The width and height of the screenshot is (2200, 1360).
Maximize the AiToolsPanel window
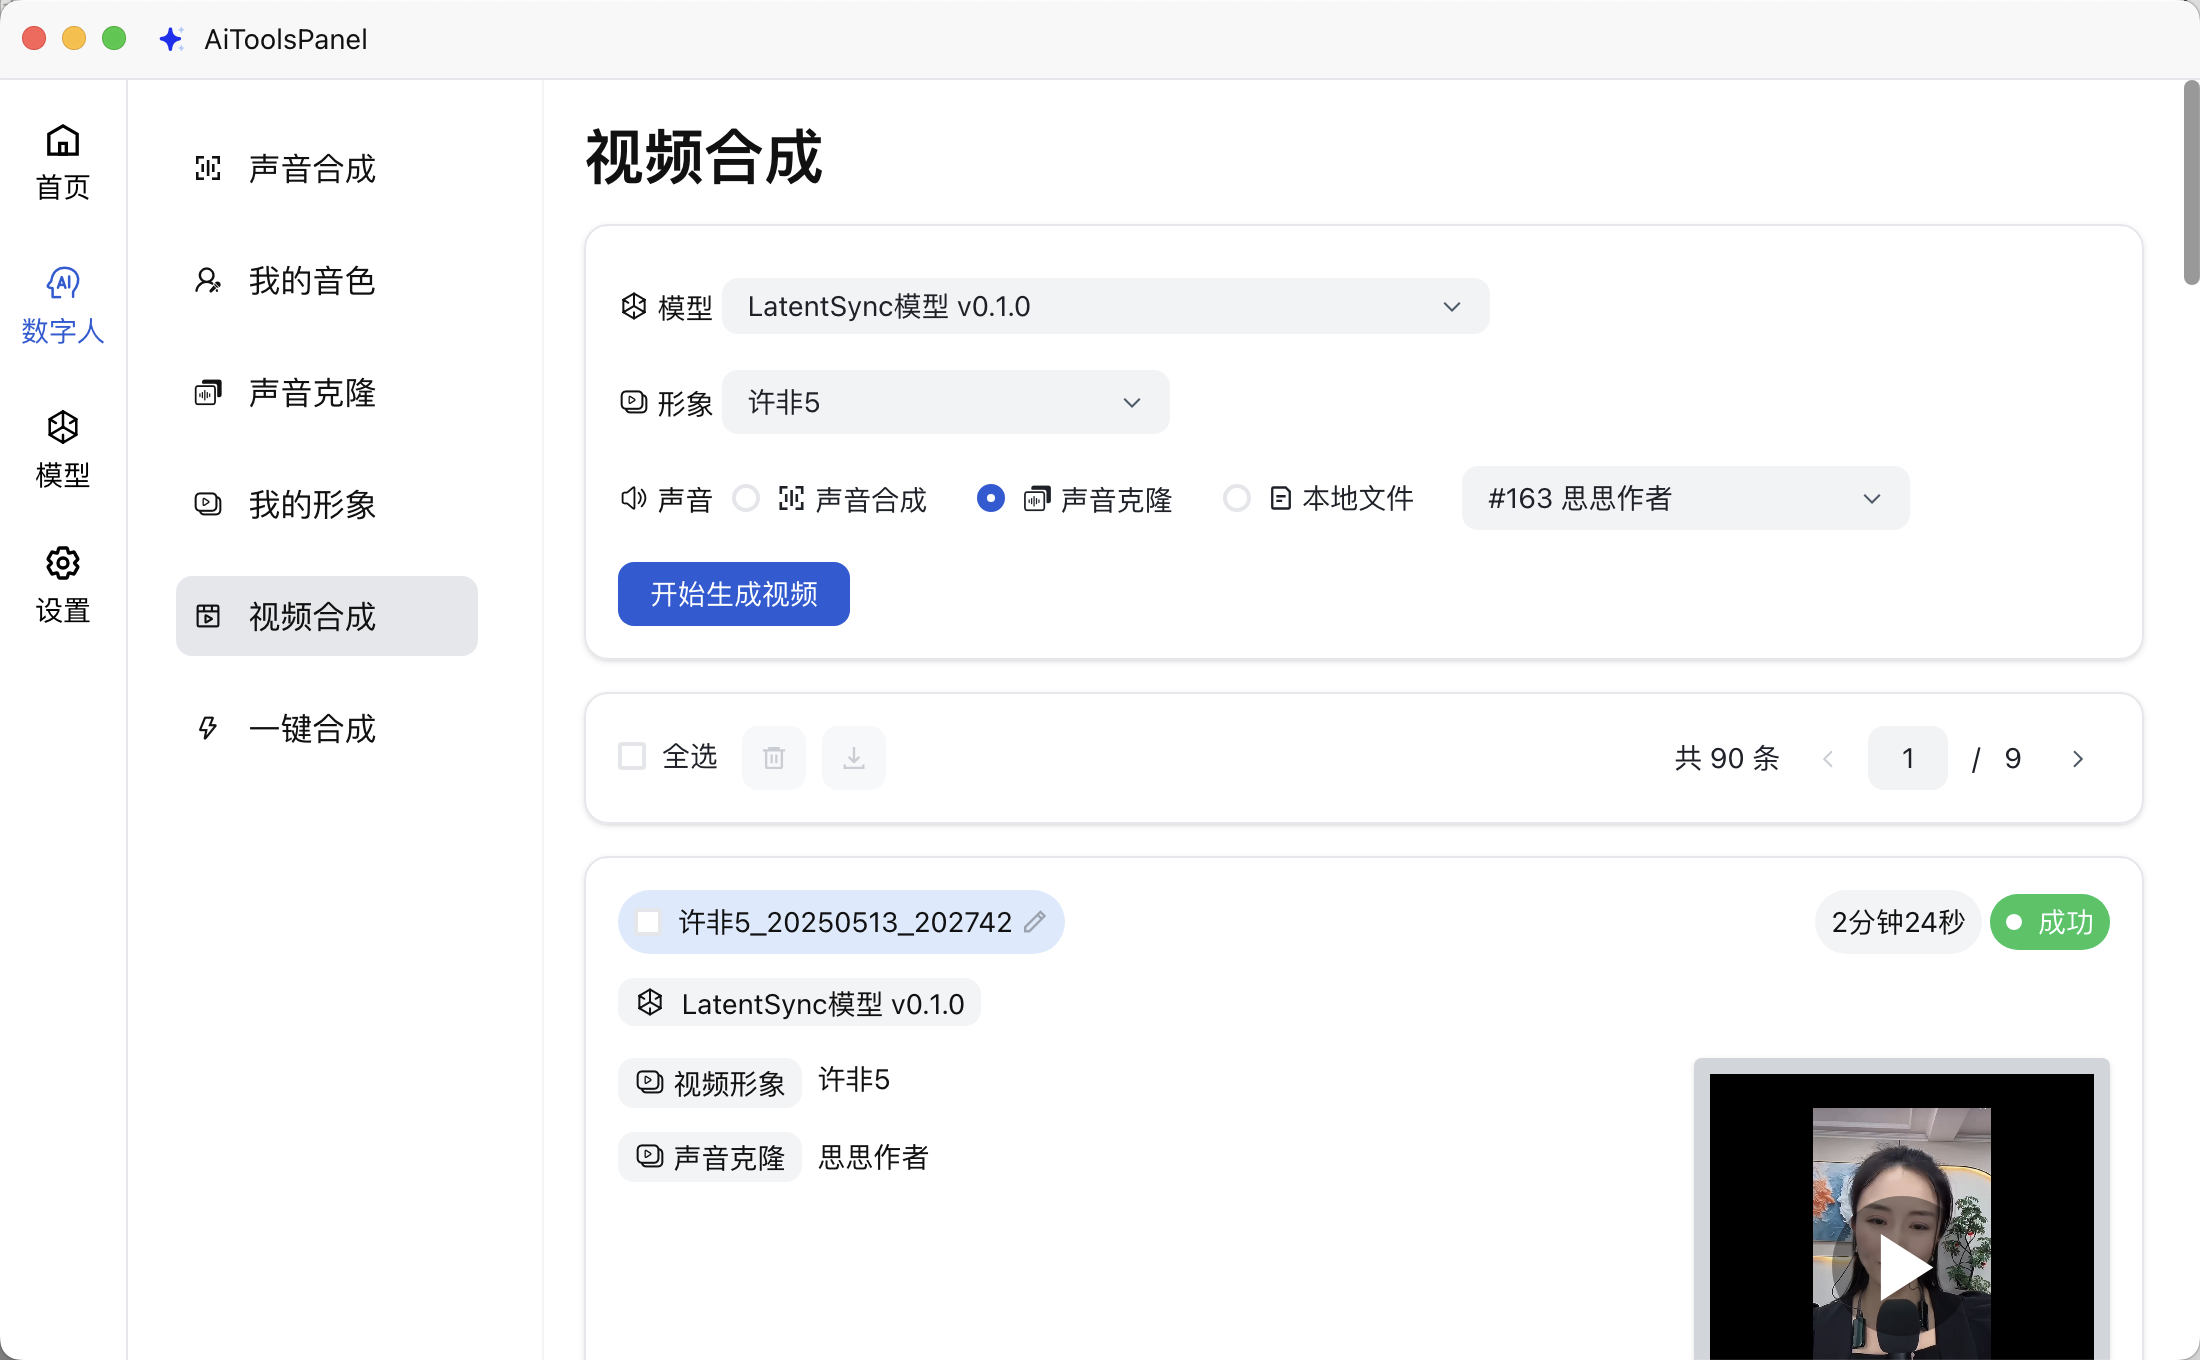114,38
